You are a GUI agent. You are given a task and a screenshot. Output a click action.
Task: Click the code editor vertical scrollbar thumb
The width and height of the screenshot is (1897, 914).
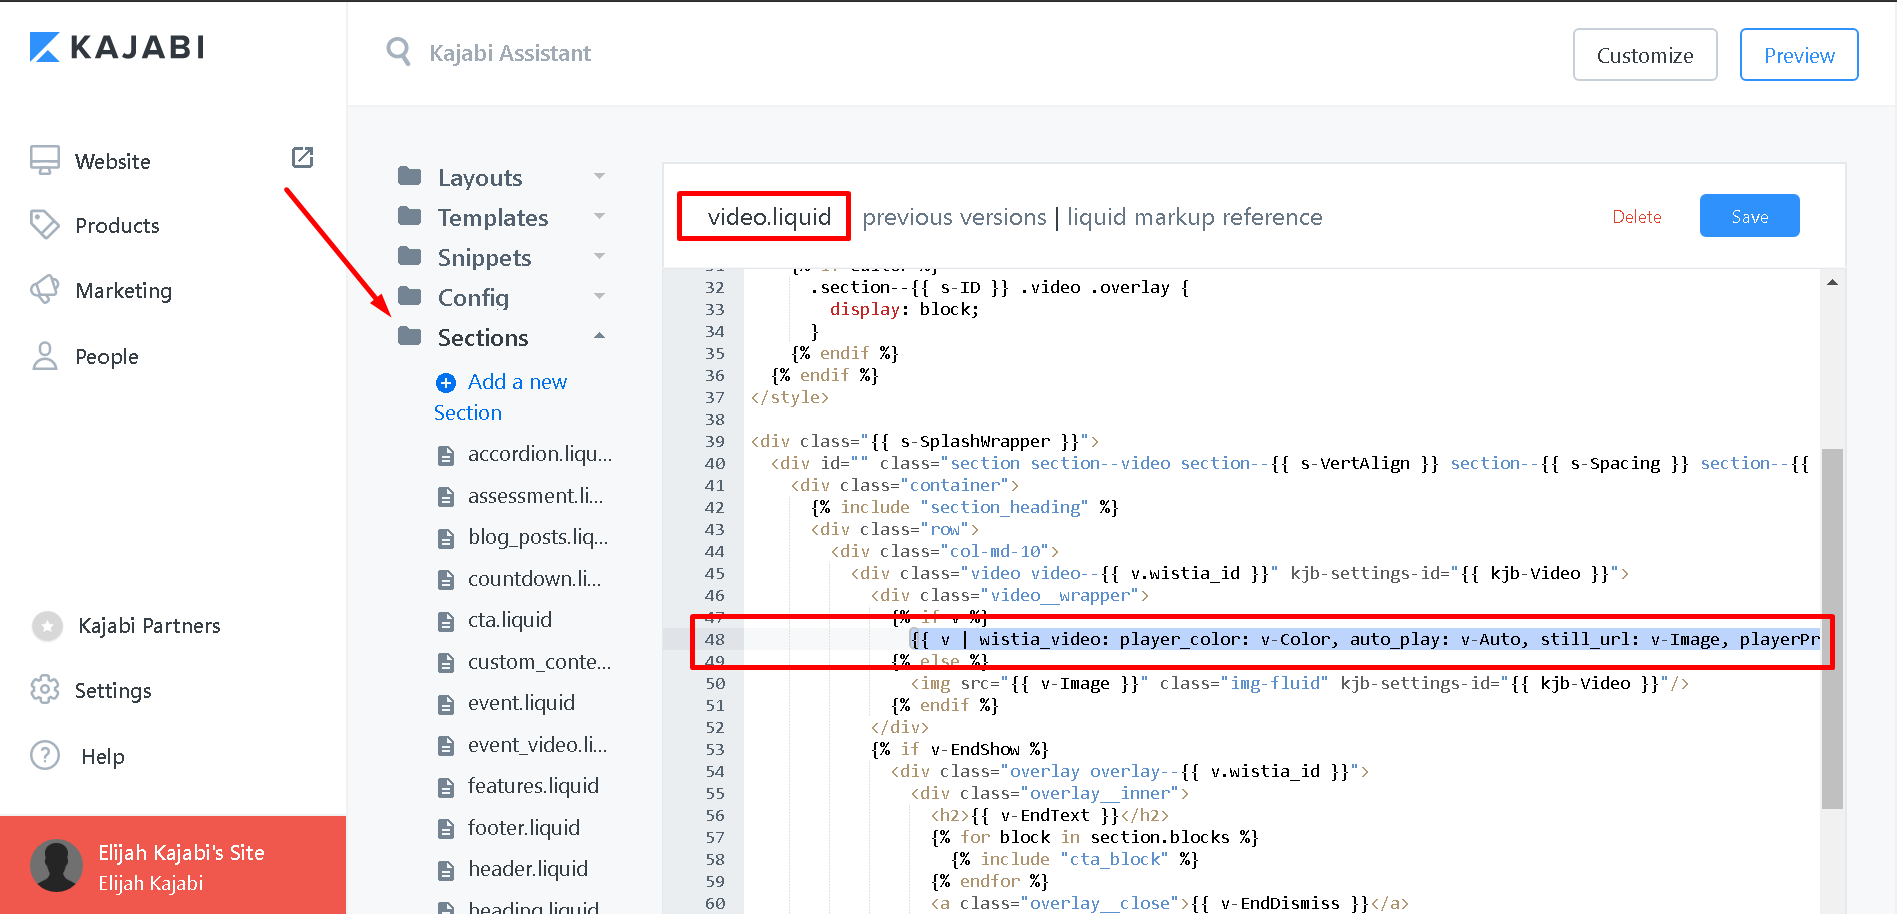(x=1832, y=628)
